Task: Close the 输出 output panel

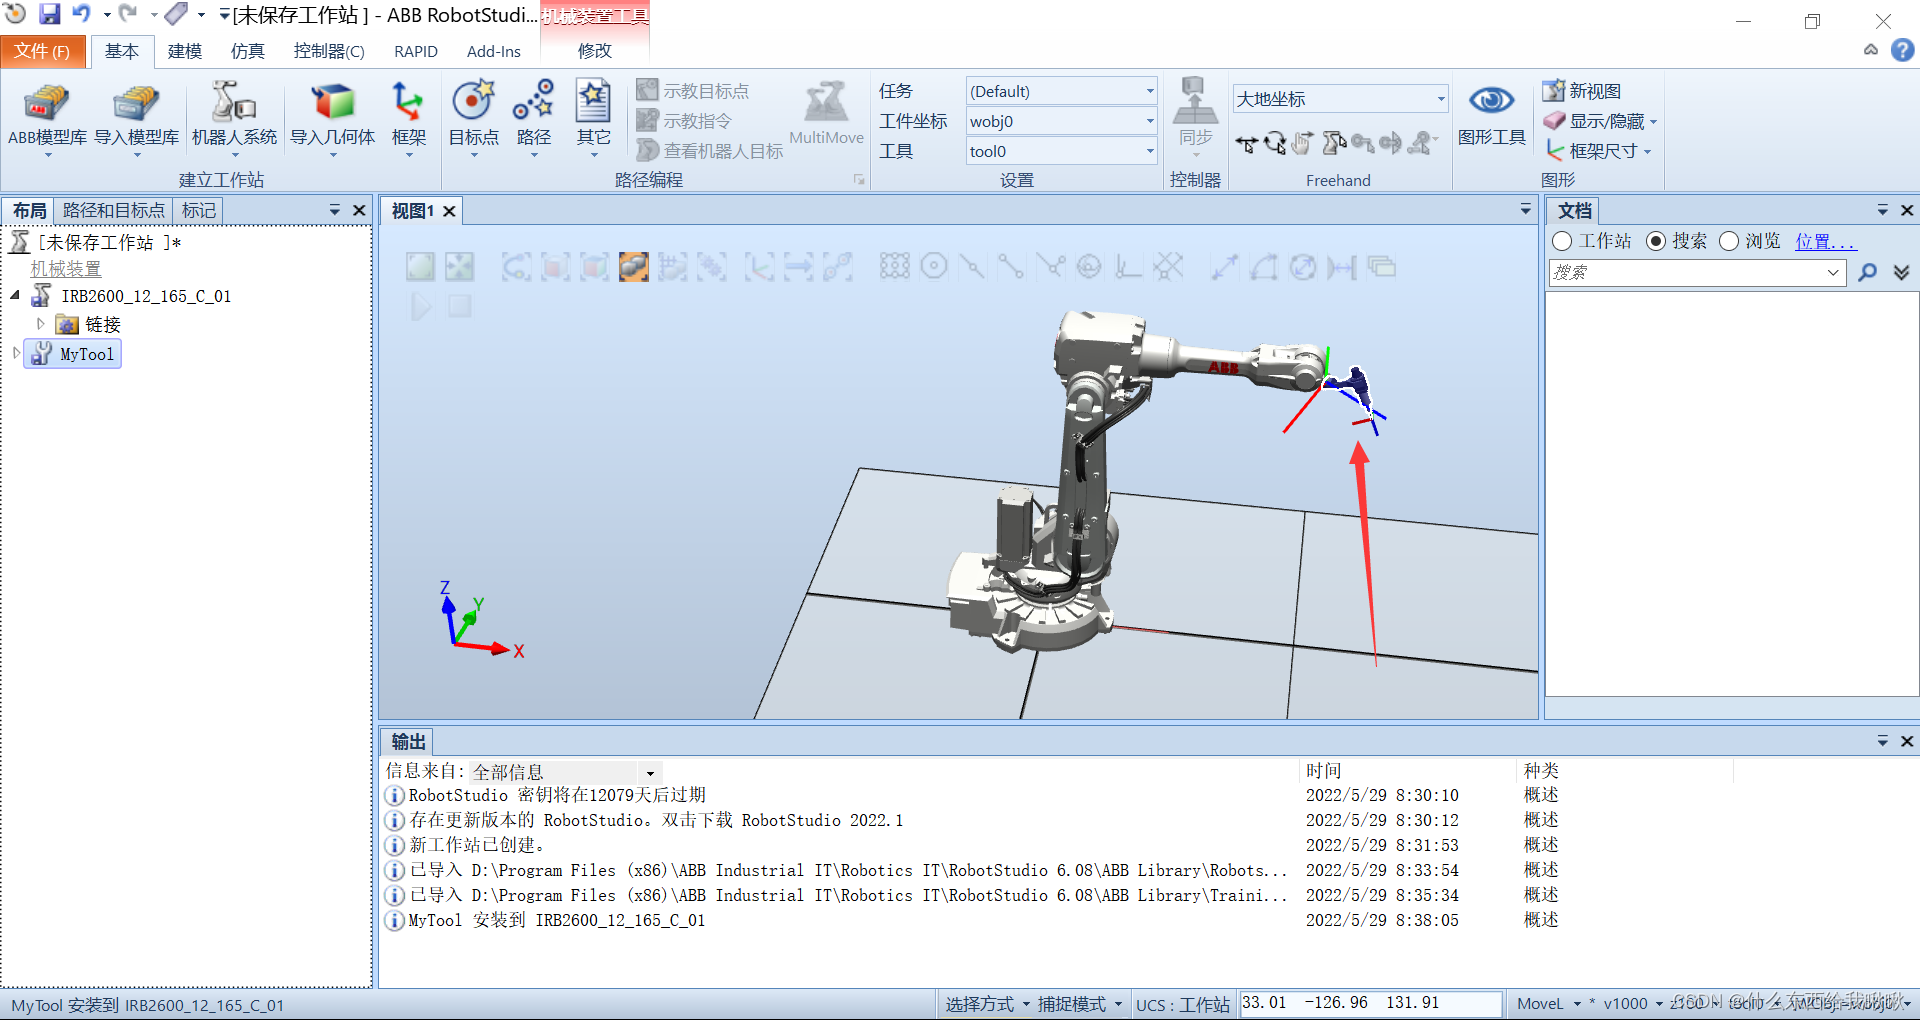Action: 1907,741
